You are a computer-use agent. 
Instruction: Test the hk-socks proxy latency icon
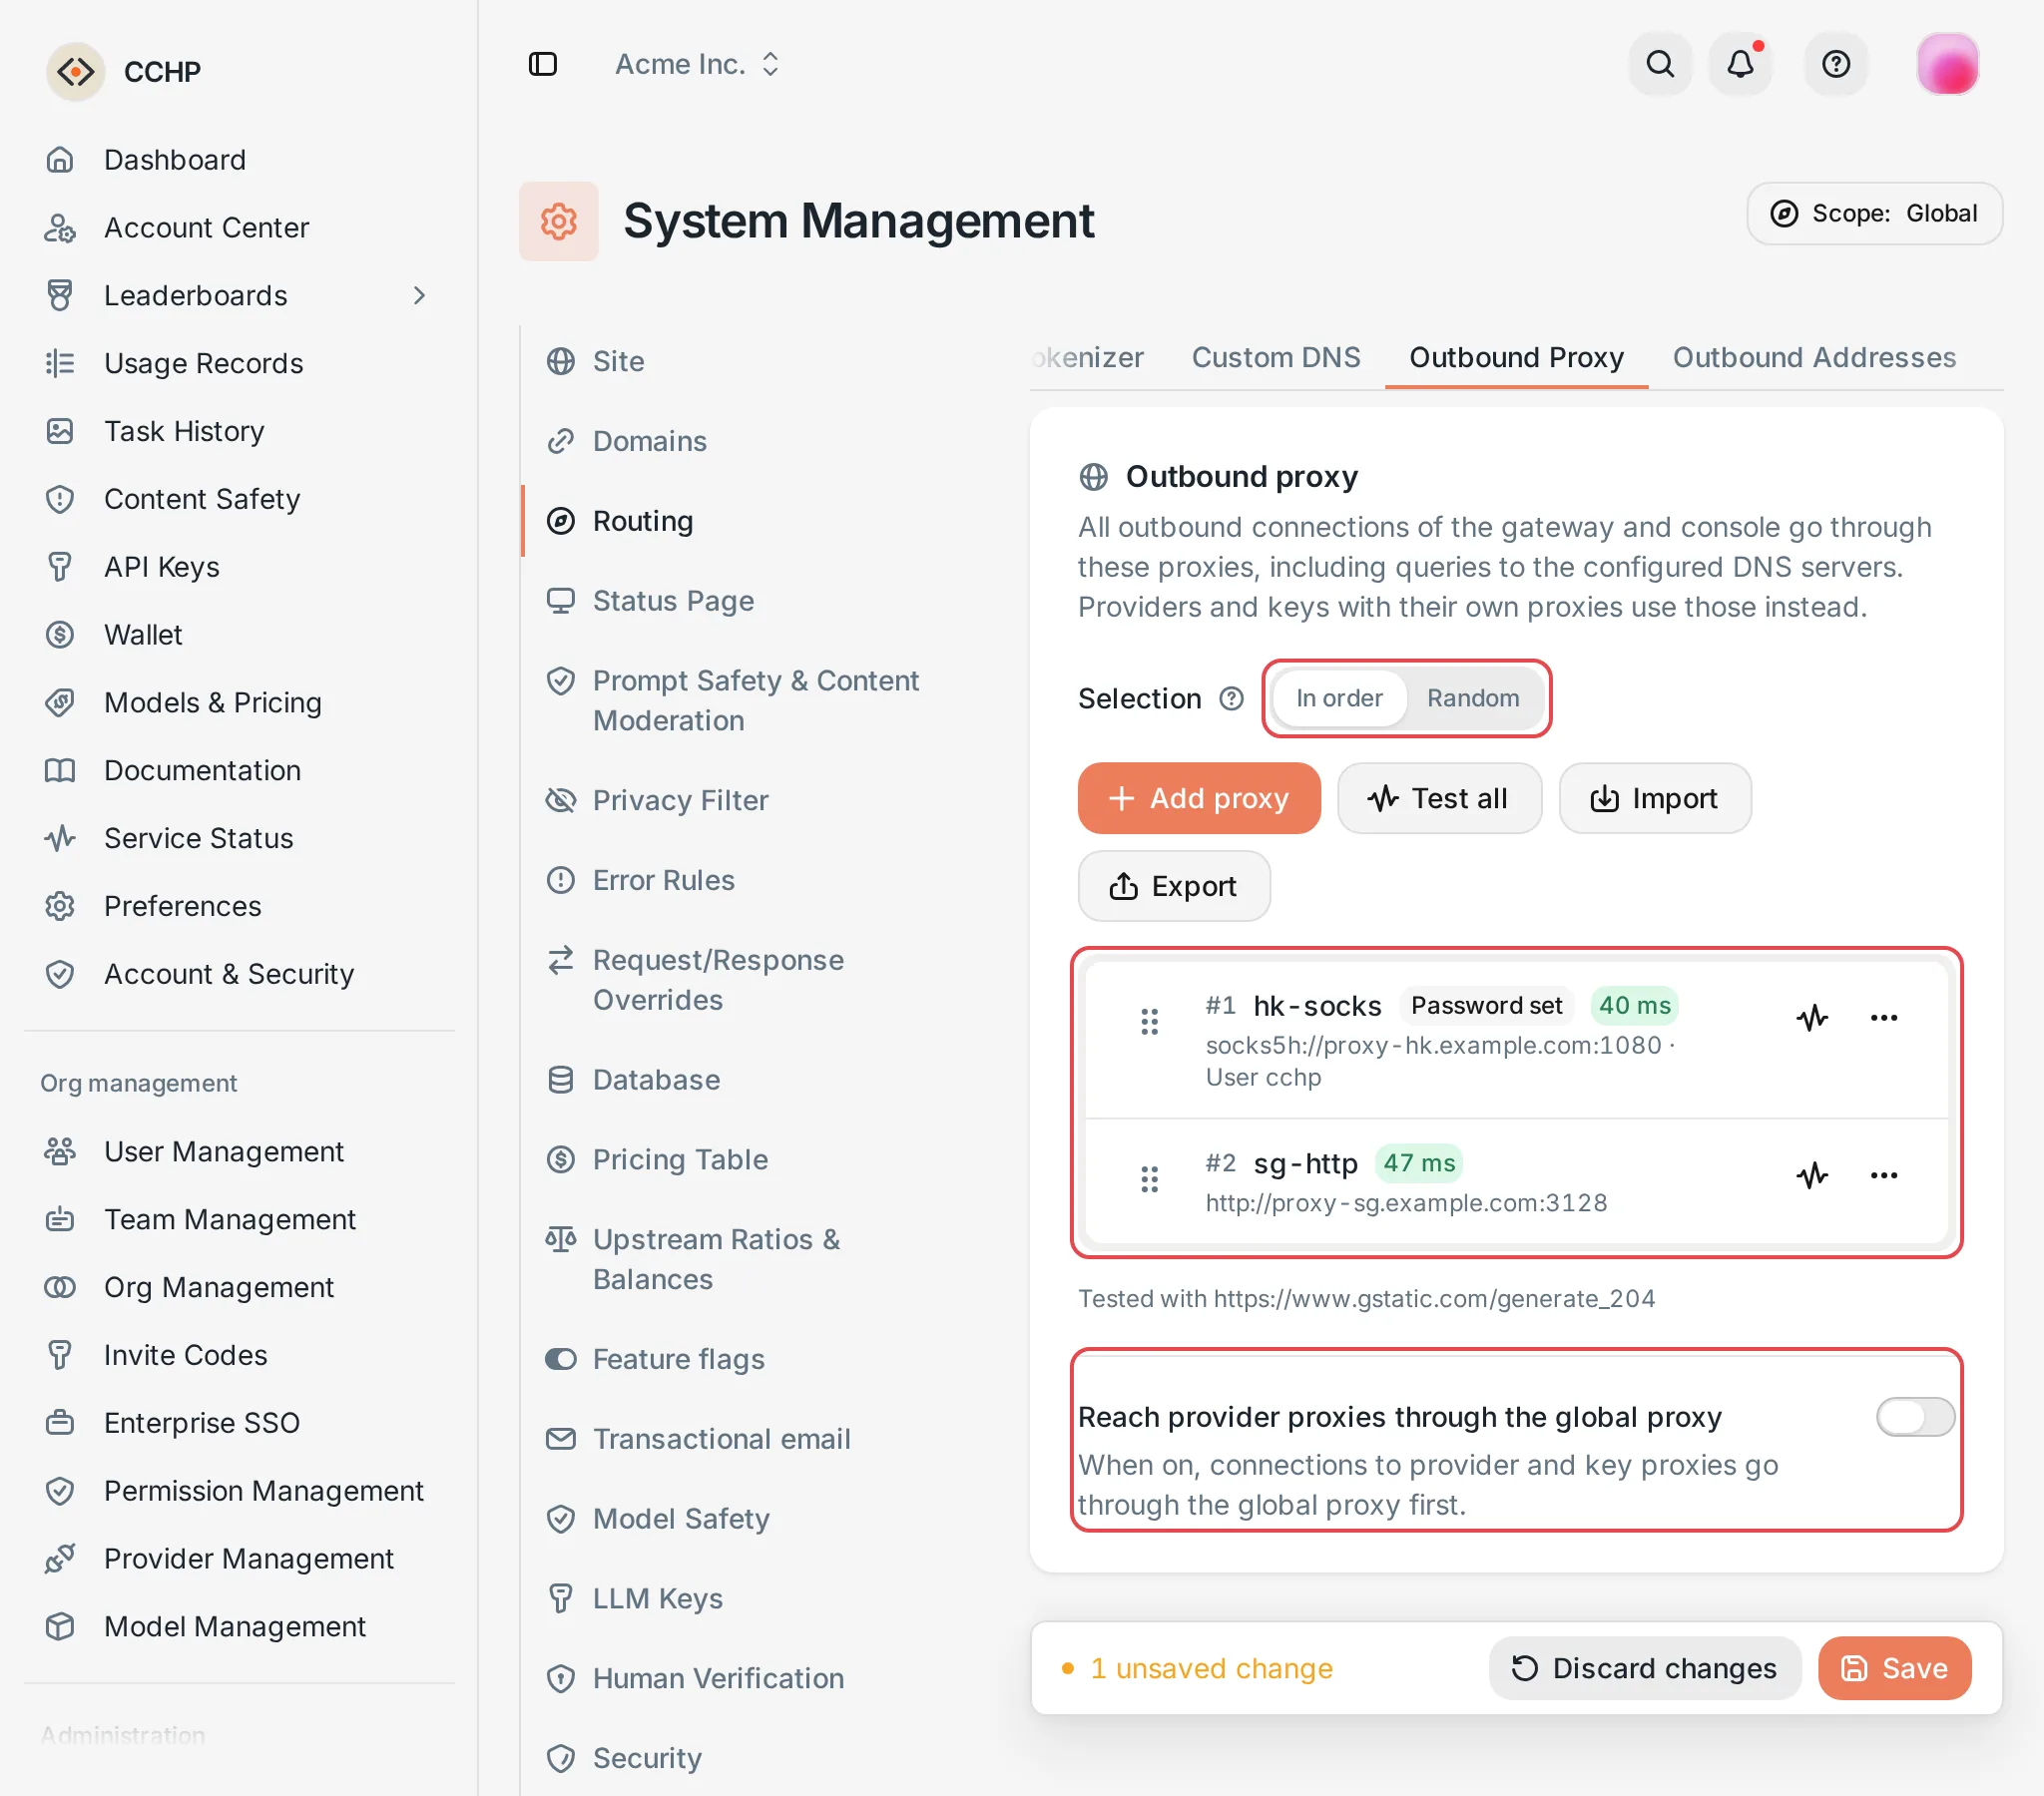[x=1811, y=1018]
